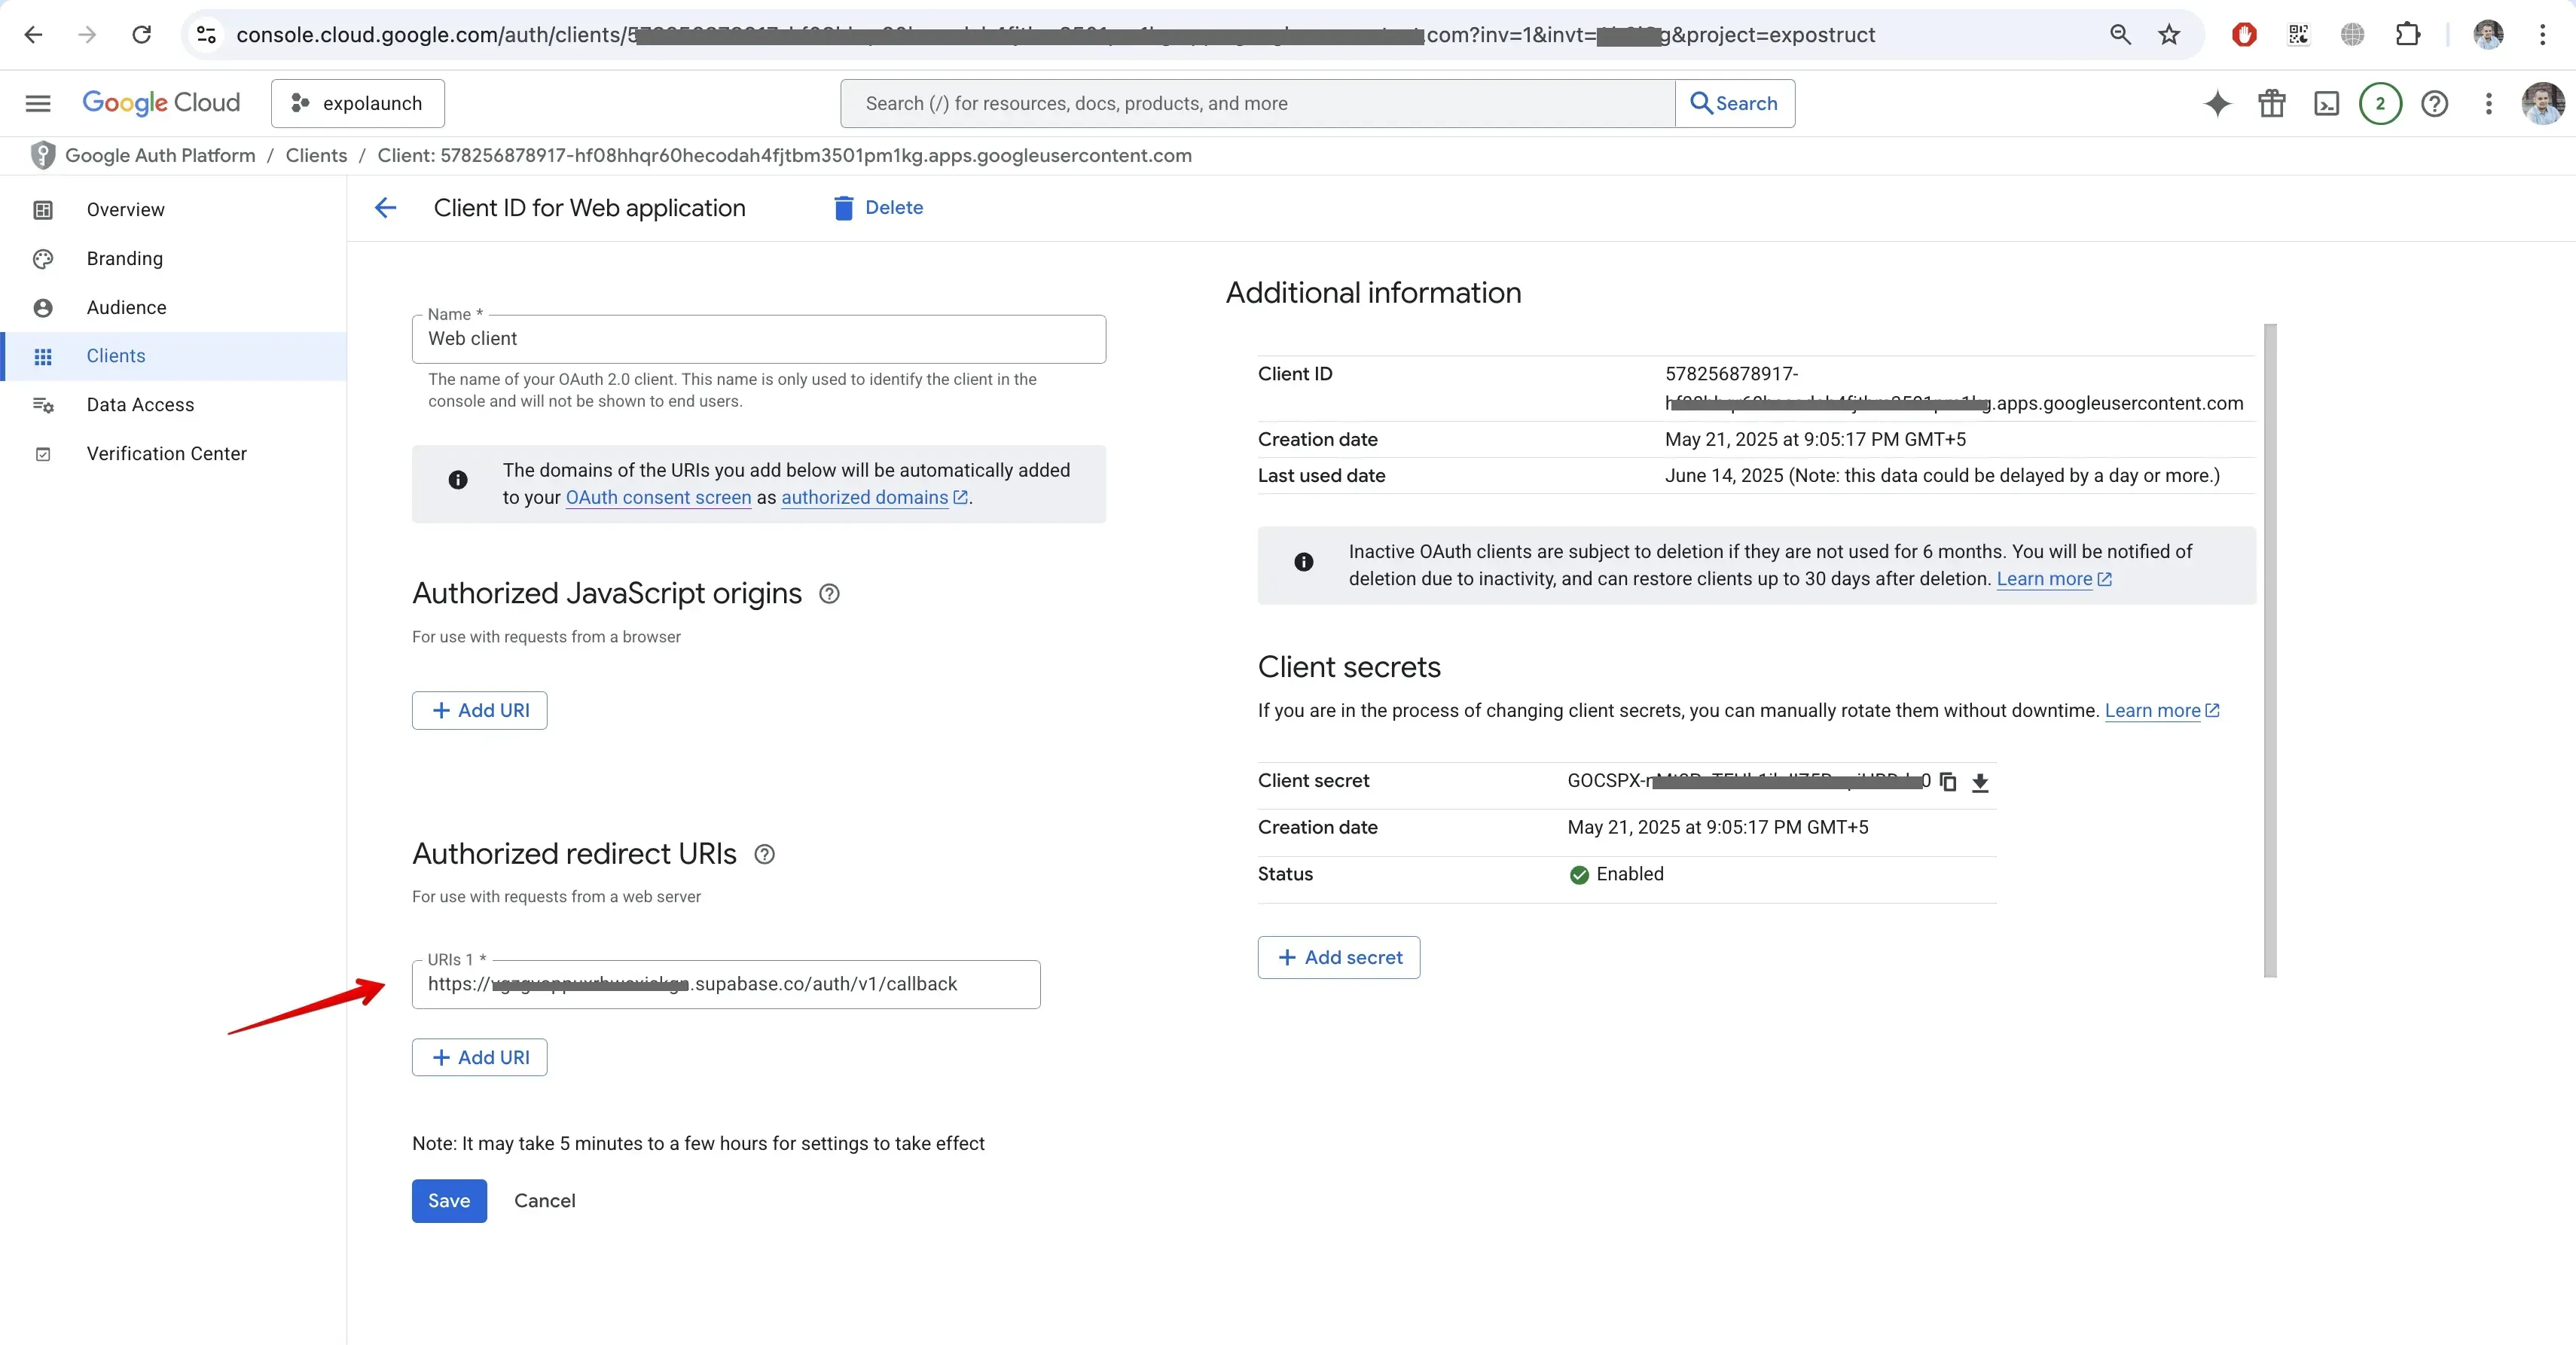This screenshot has width=2576, height=1345.
Task: Bookmark this page with the star
Action: [2169, 35]
